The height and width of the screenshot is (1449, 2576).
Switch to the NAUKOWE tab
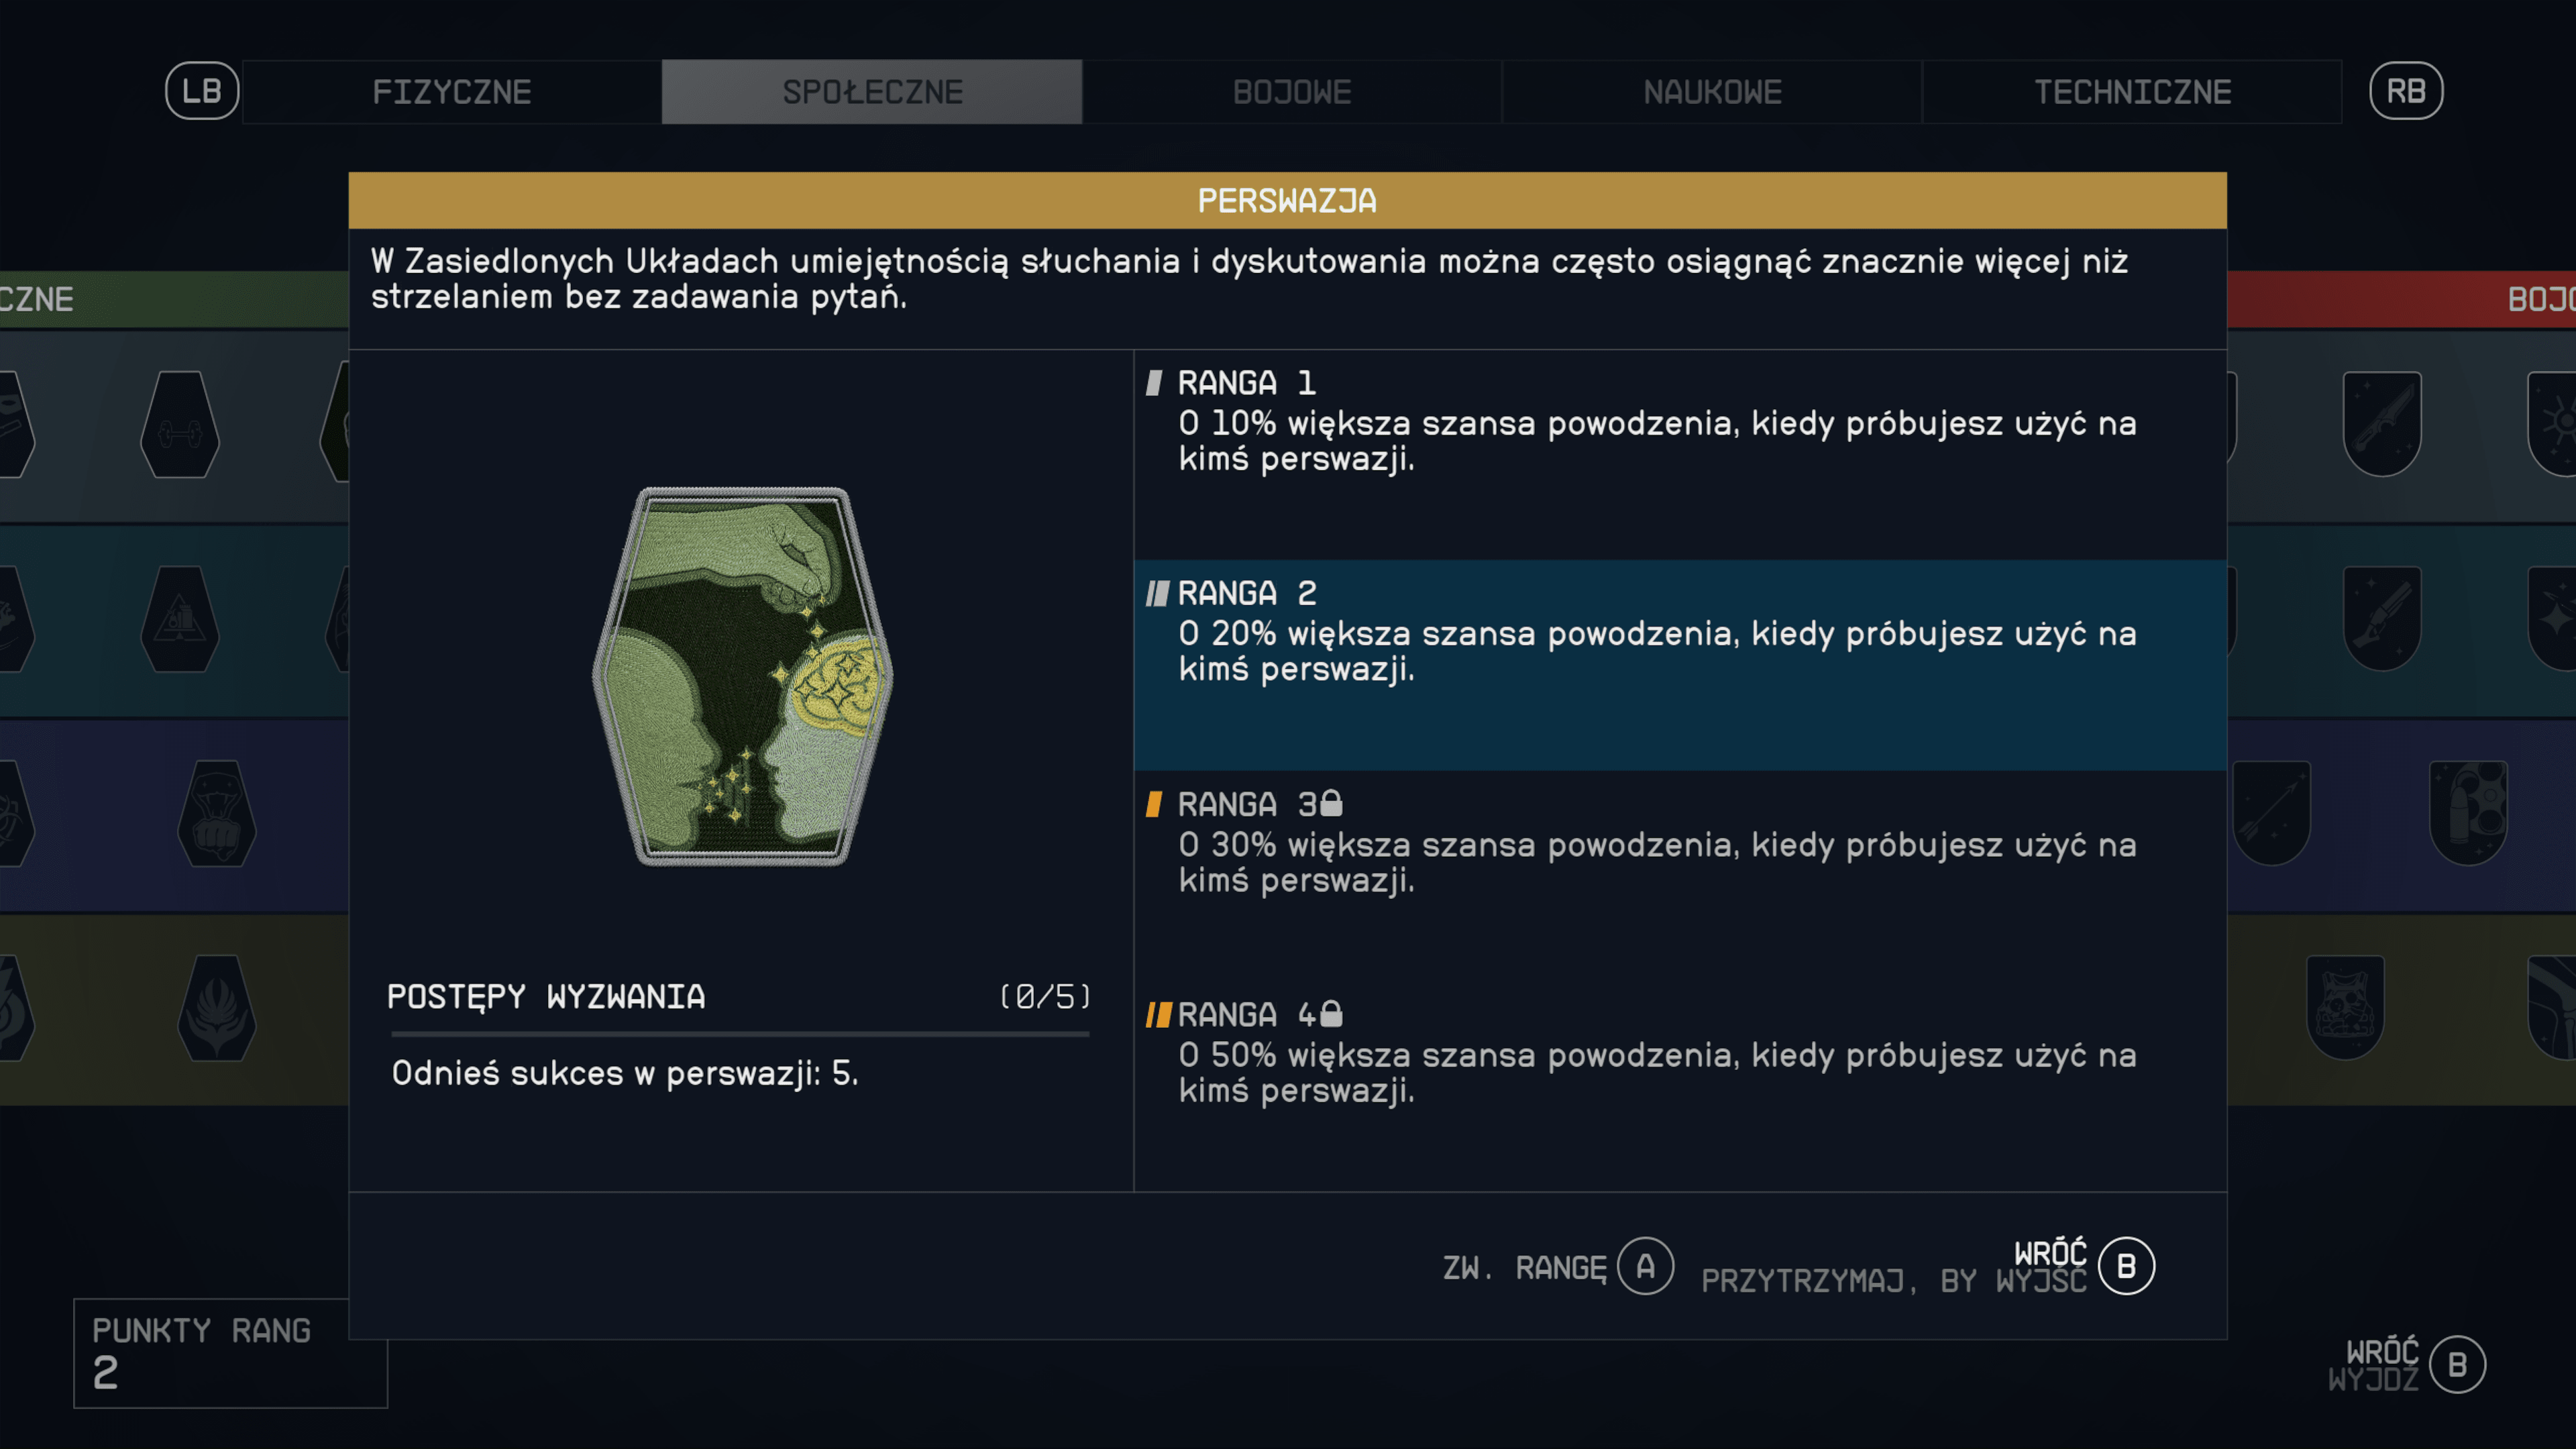point(1712,92)
